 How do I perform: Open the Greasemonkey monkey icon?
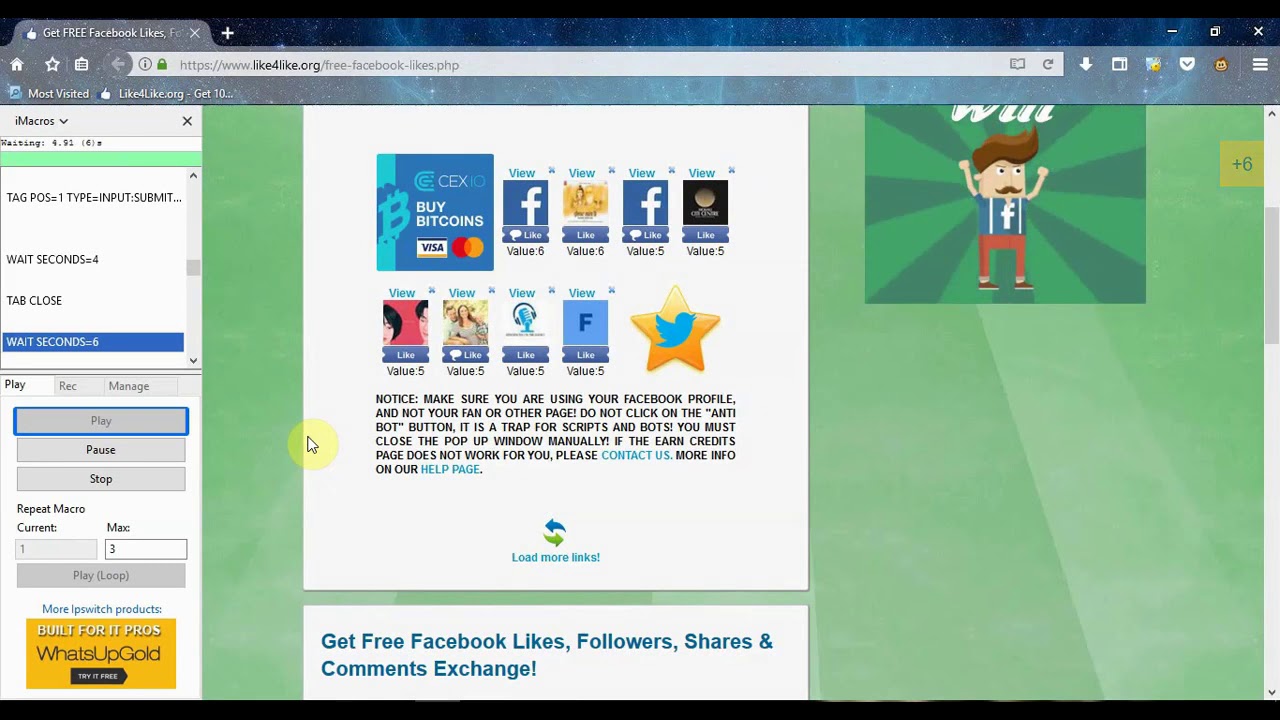1221,64
